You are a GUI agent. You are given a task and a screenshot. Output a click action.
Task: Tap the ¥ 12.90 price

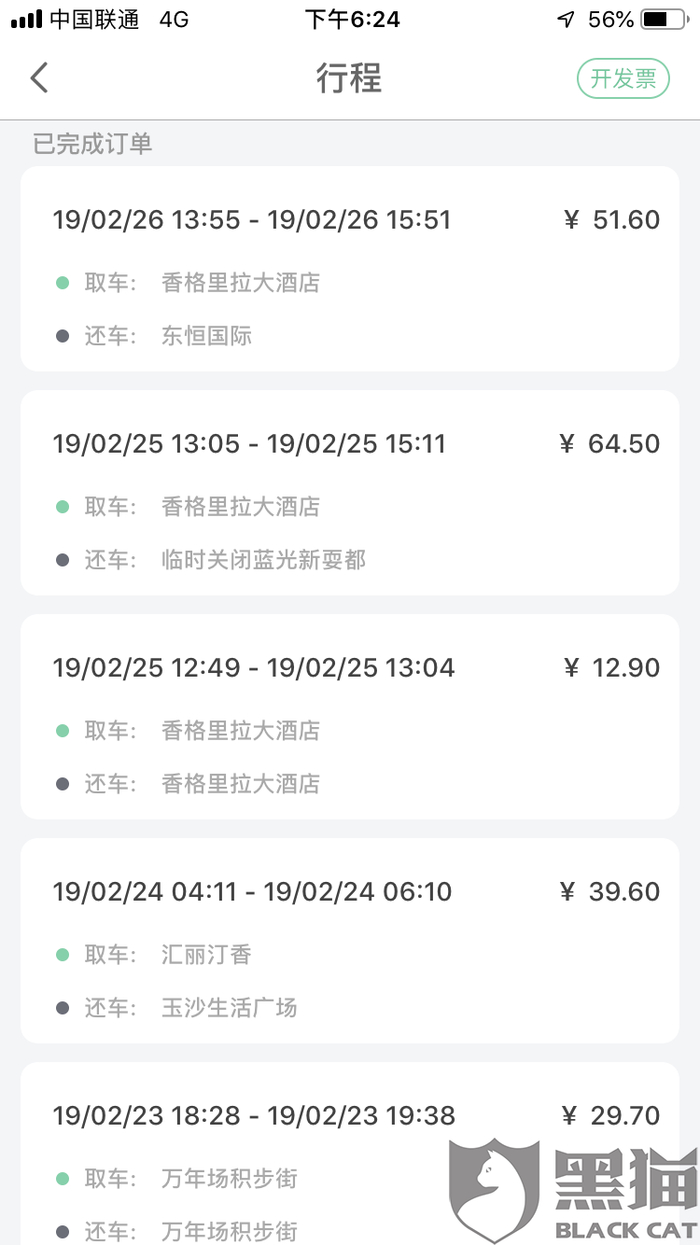pyautogui.click(x=611, y=668)
